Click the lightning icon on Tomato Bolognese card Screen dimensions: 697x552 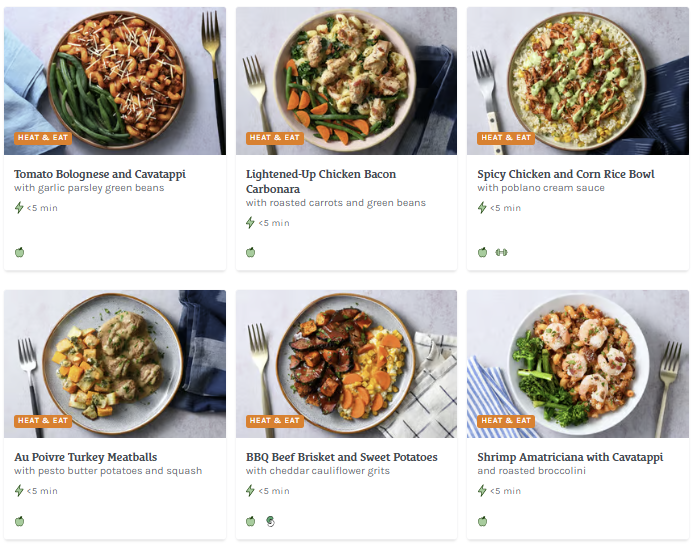tap(19, 208)
